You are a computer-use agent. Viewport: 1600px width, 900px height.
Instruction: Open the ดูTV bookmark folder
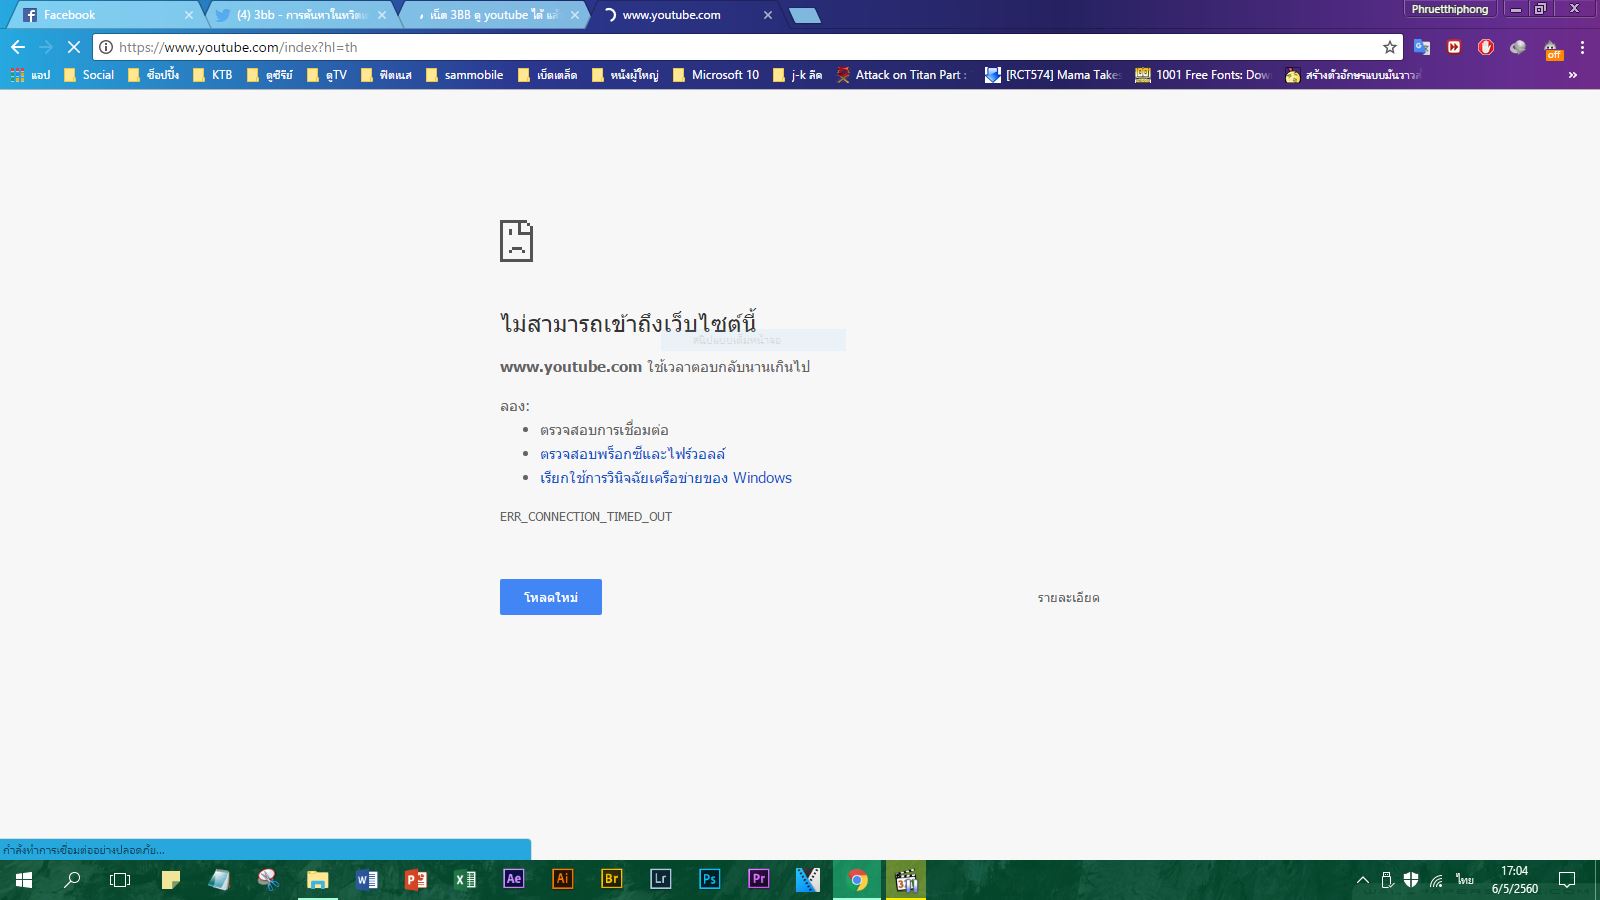point(327,75)
